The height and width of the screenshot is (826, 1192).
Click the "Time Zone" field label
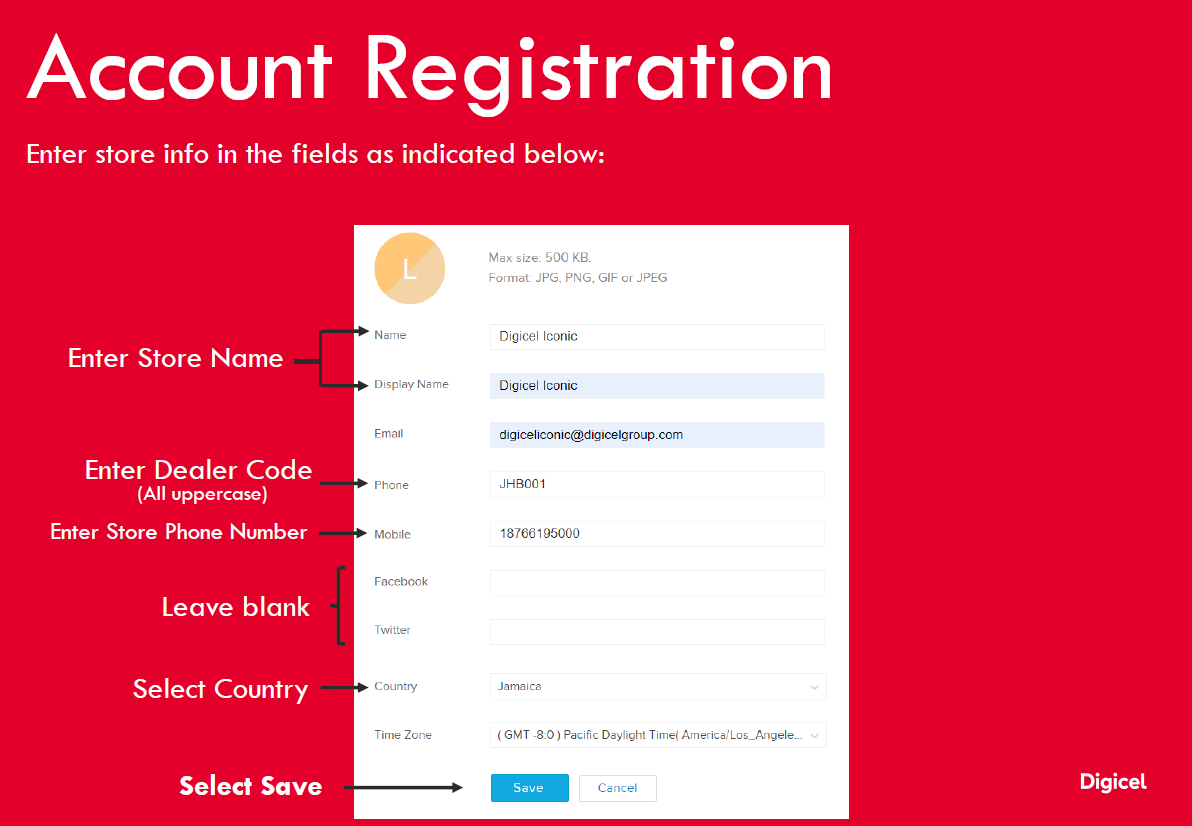(403, 735)
